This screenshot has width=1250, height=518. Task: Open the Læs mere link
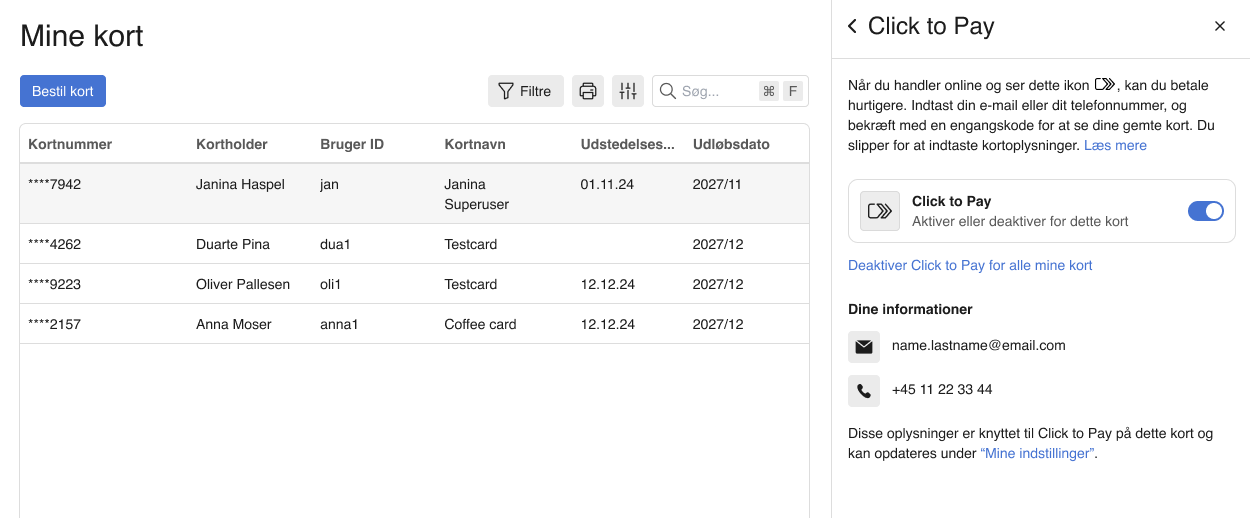click(1115, 146)
